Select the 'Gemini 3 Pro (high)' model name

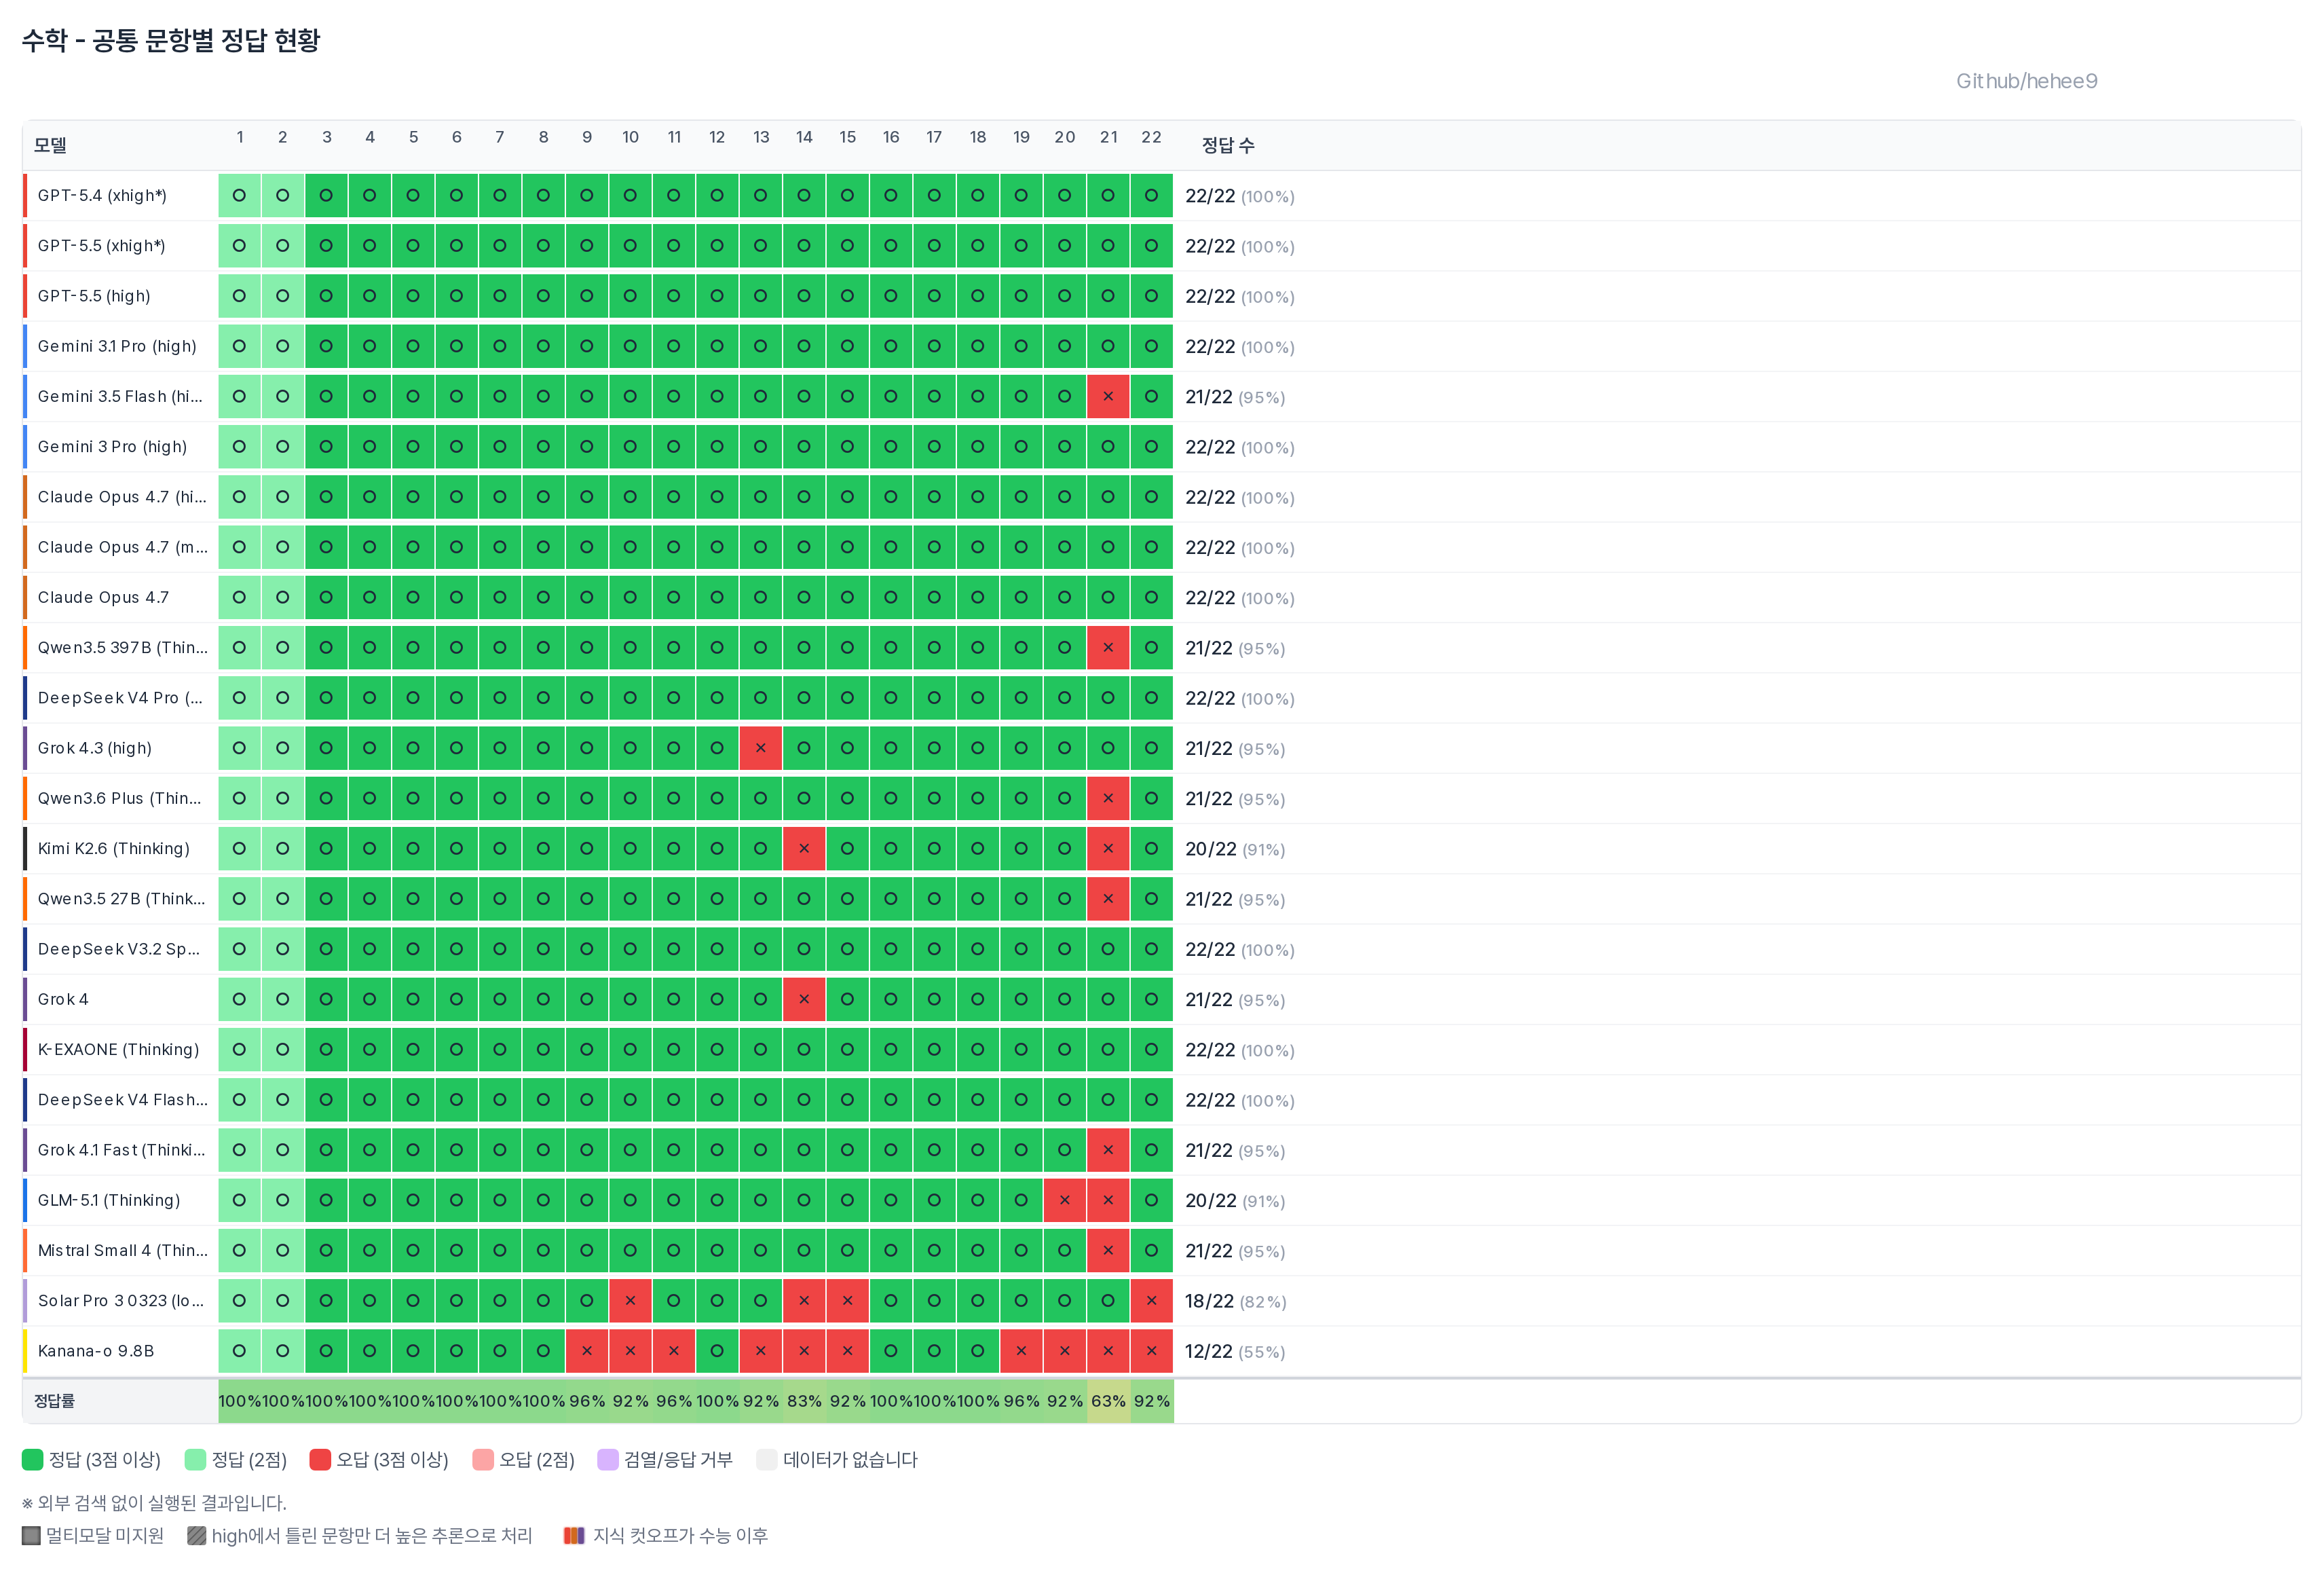[112, 446]
